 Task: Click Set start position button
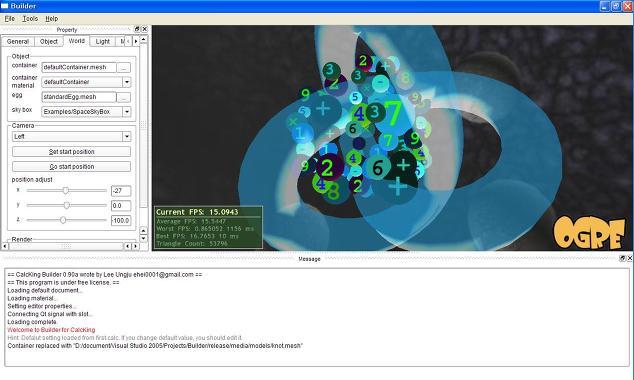tap(72, 152)
